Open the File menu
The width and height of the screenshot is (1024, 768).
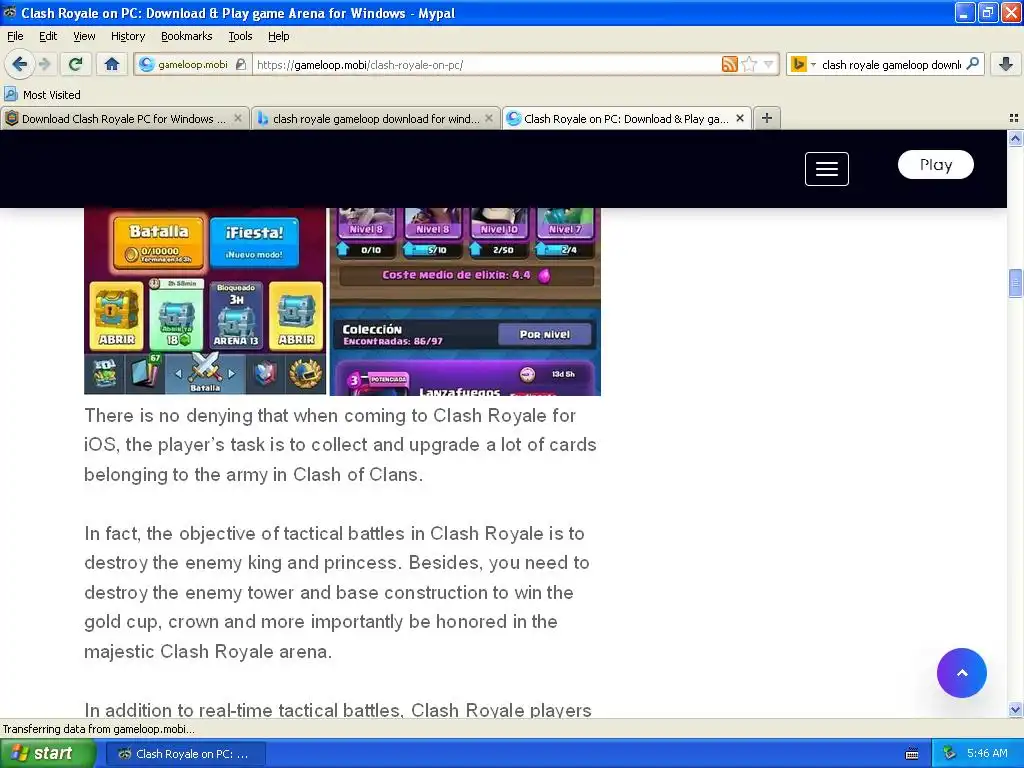point(15,36)
